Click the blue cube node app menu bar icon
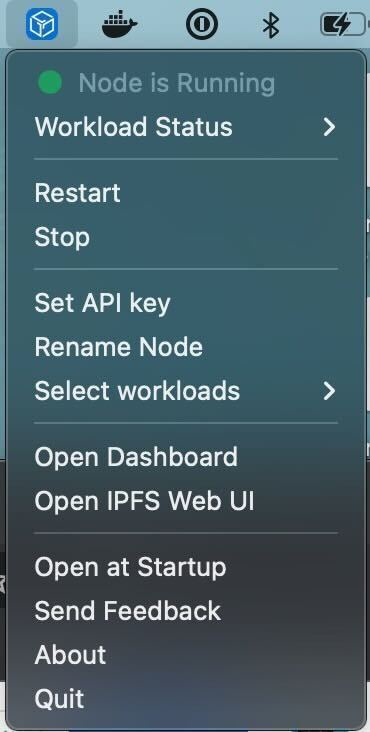The height and width of the screenshot is (732, 370). tap(42, 24)
